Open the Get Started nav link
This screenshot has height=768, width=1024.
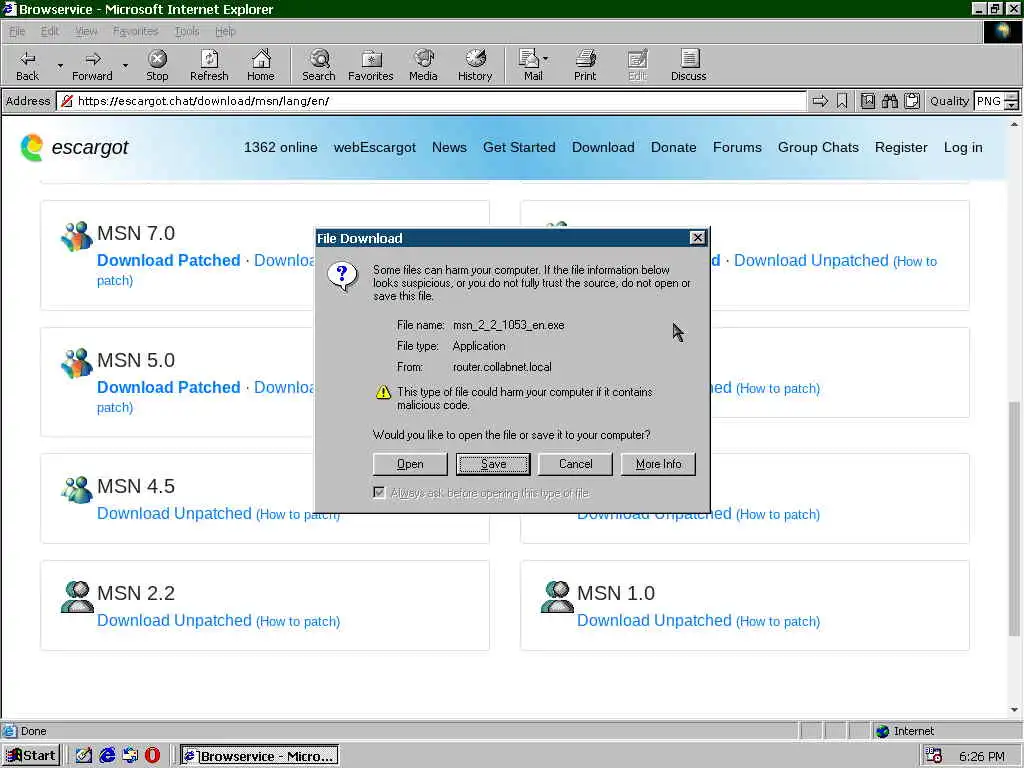519,148
